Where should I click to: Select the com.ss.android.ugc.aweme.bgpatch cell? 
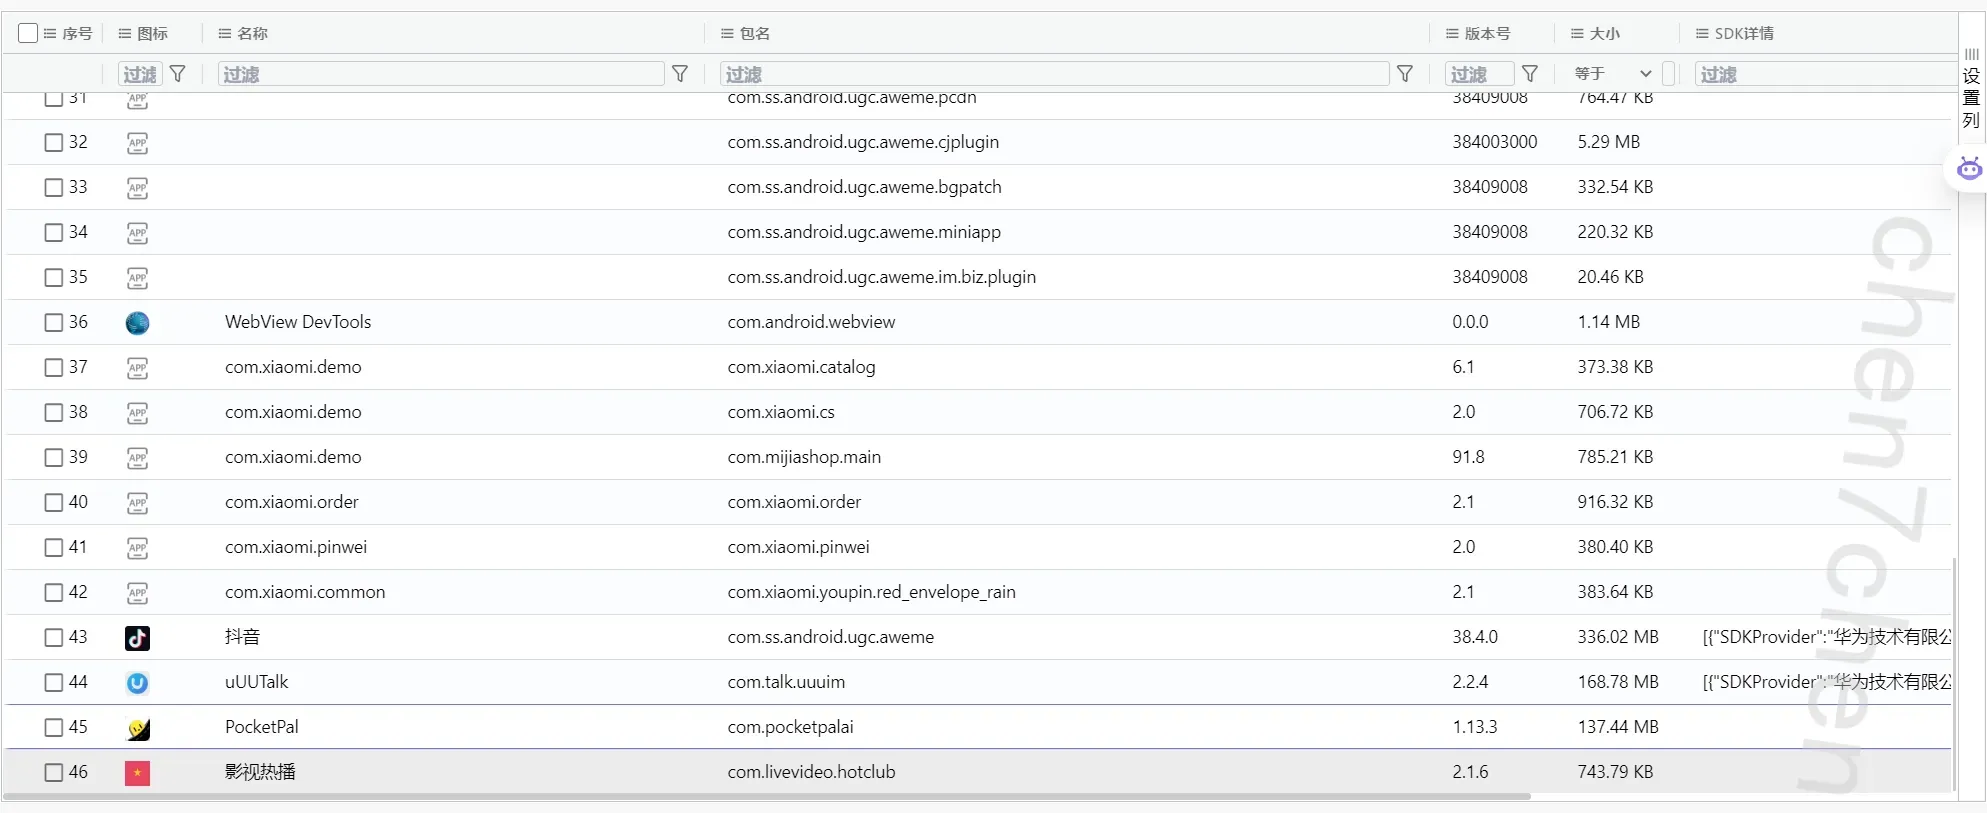(864, 187)
